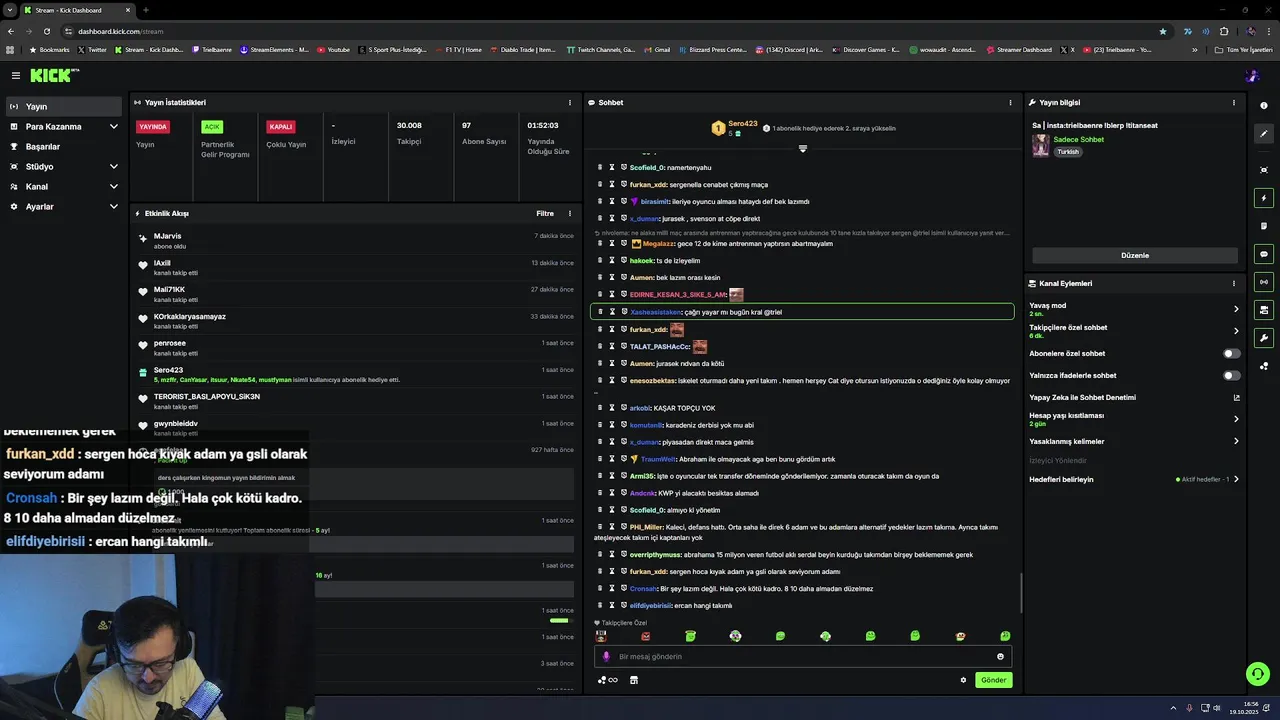The width and height of the screenshot is (1280, 720).
Task: Open the Streamer Dashboard bookmark
Action: click(1019, 49)
